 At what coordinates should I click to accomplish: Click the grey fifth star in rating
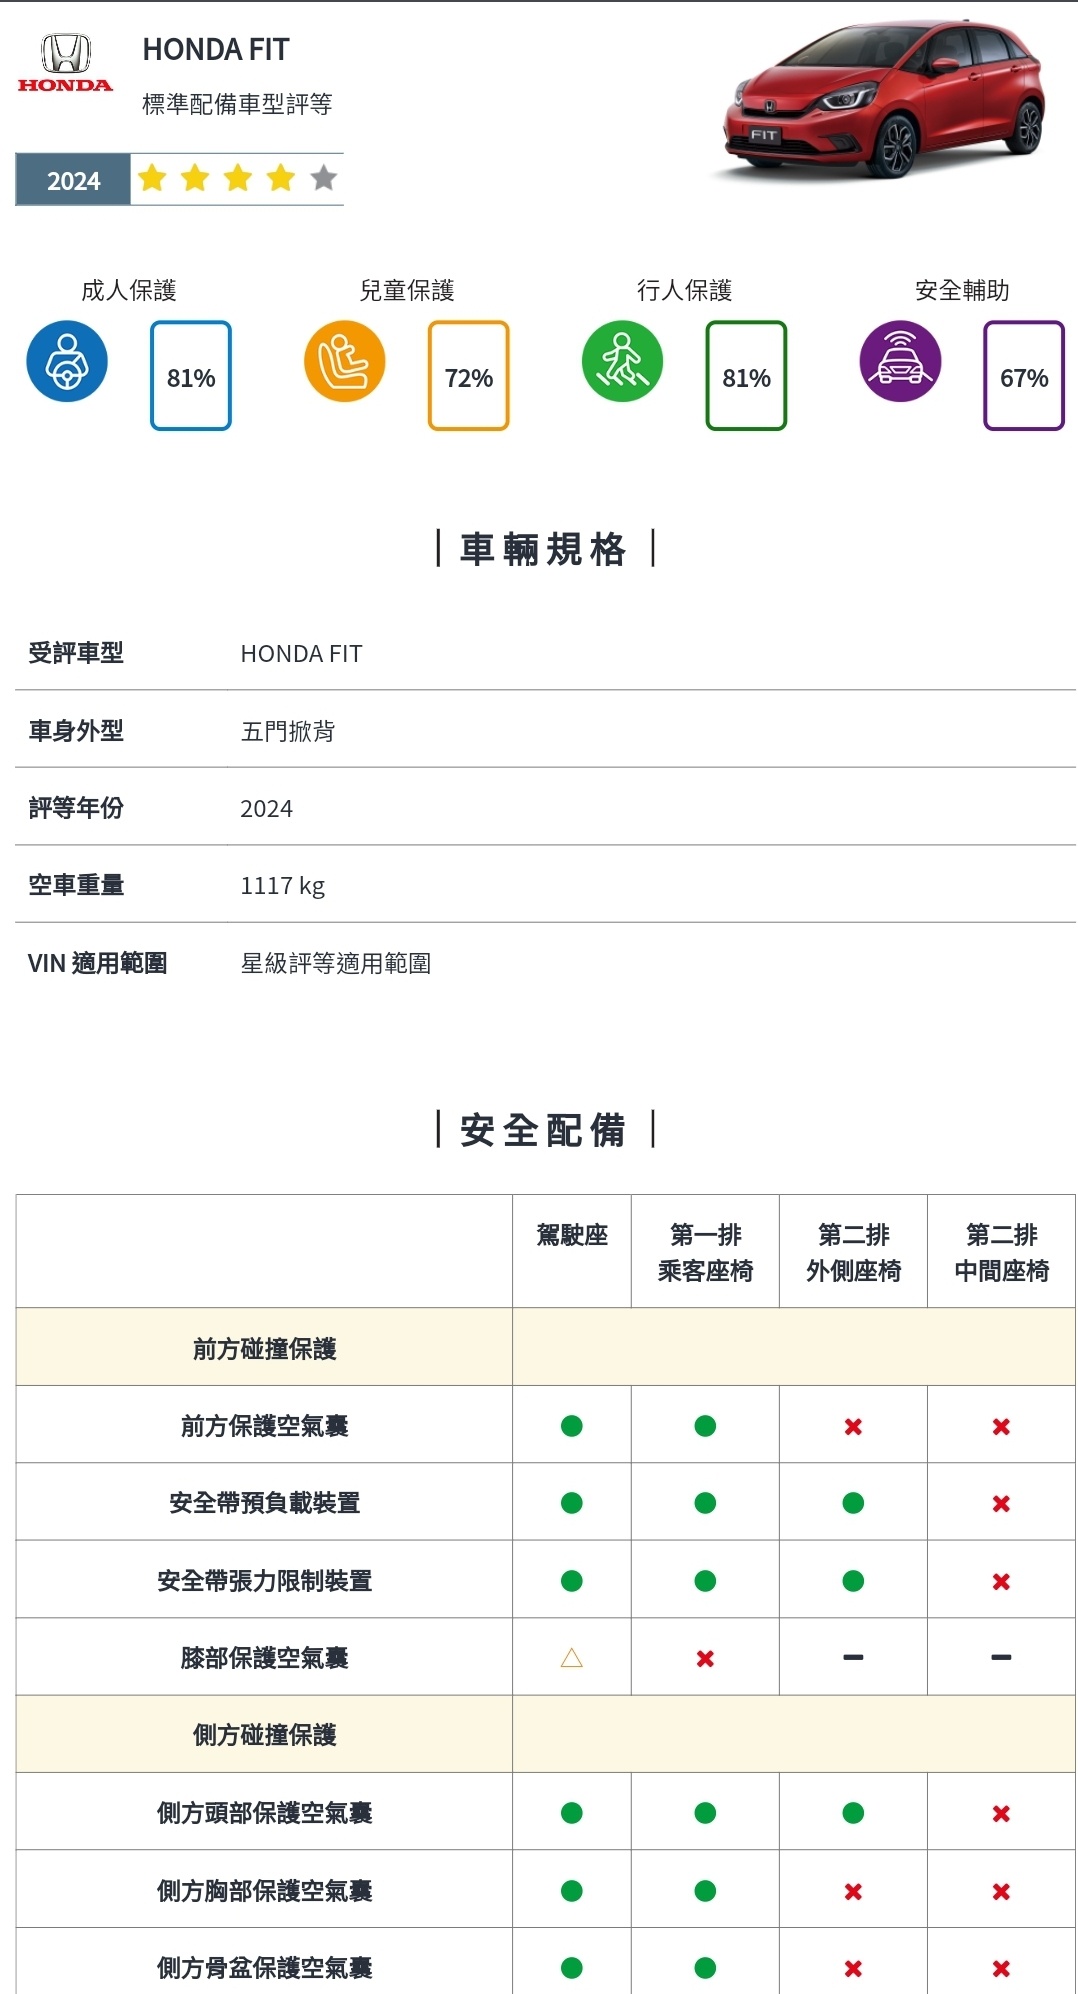point(323,179)
